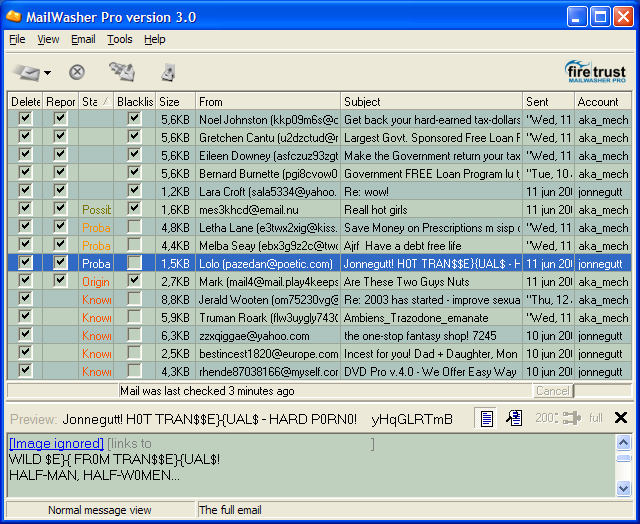The width and height of the screenshot is (640, 524).
Task: Select subject 'Largest Govt. Sponsored Free Loan'
Action: point(431,138)
